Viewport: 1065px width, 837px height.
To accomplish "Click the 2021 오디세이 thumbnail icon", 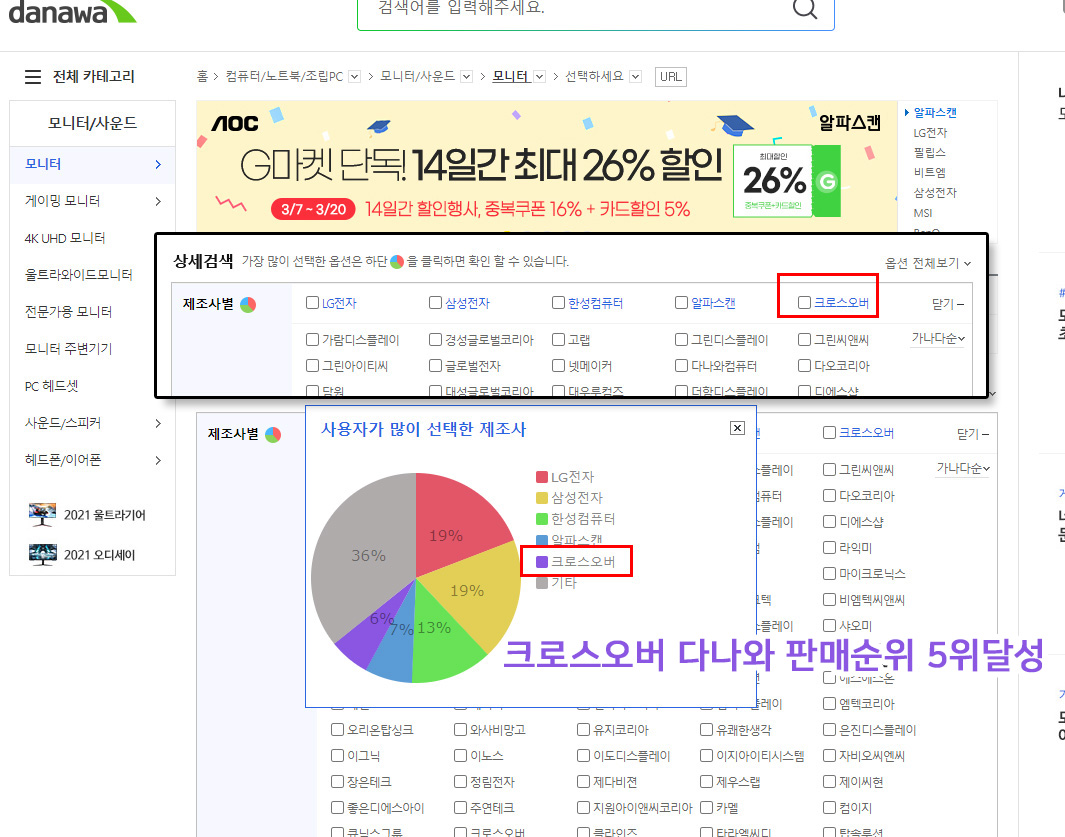I will click(x=43, y=554).
